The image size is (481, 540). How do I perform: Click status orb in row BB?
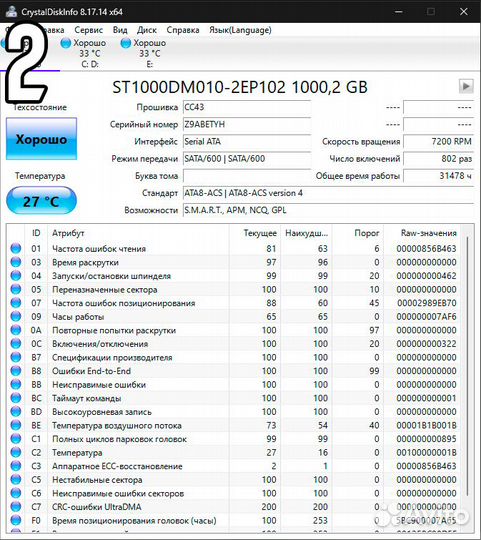pos(15,384)
